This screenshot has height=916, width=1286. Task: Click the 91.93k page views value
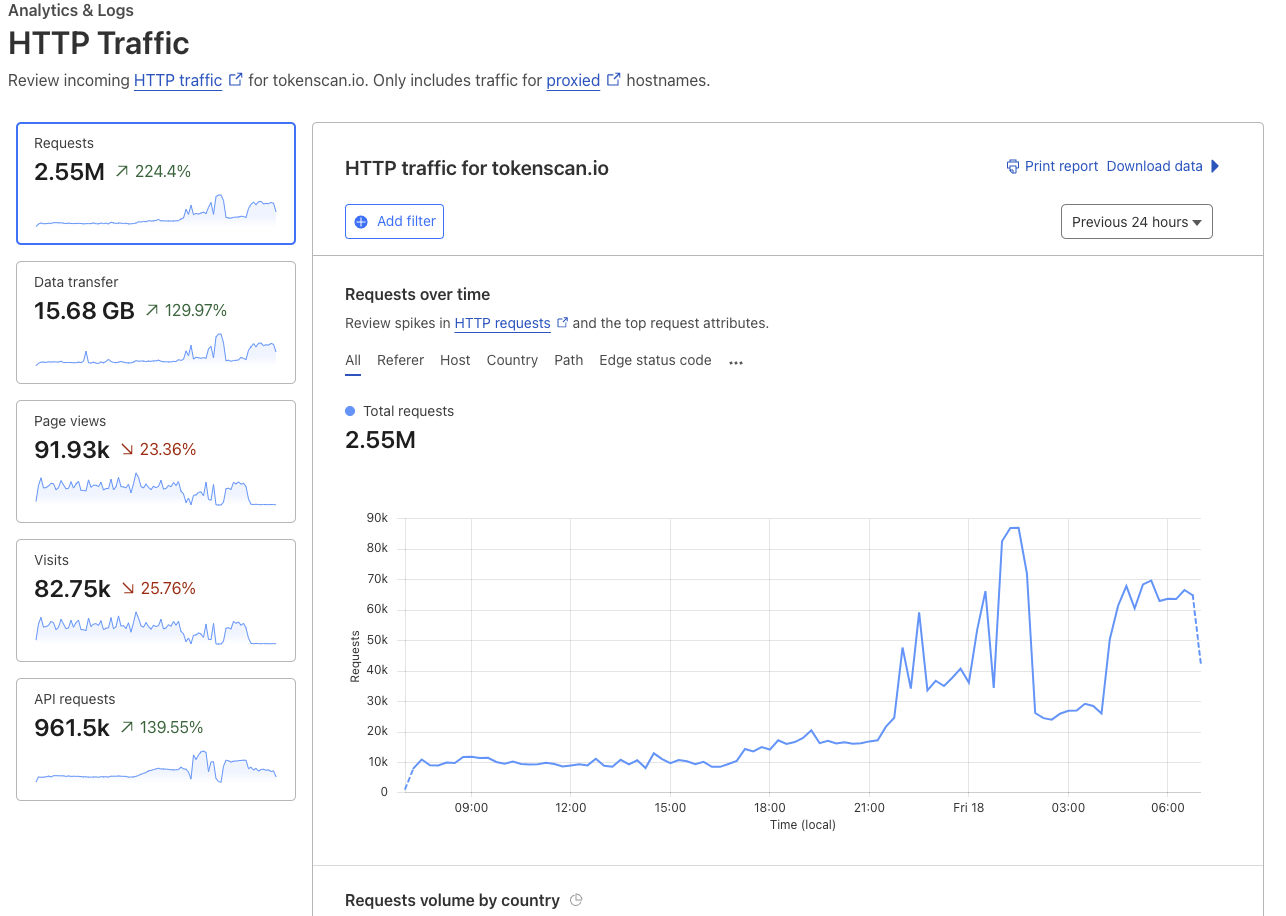pos(72,450)
